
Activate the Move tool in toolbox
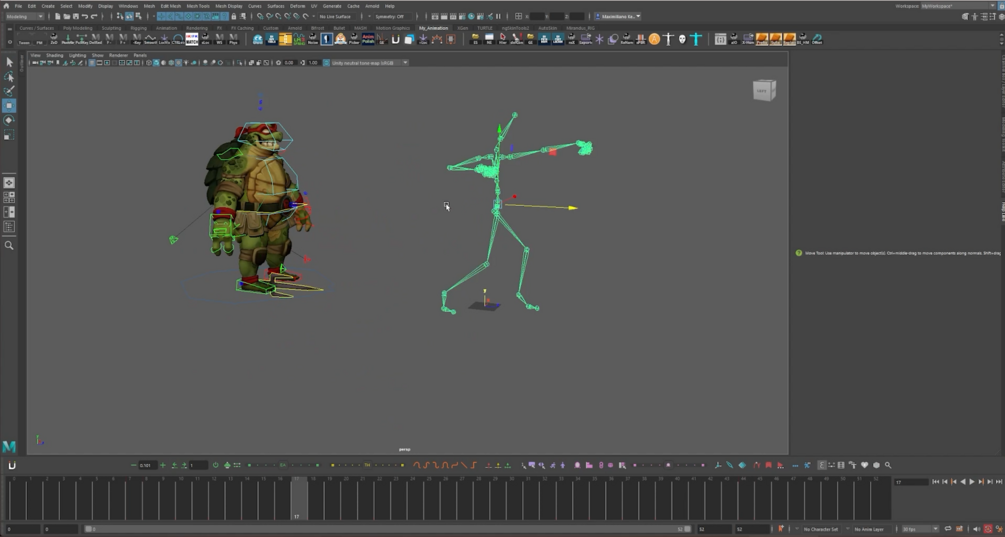[x=9, y=105]
